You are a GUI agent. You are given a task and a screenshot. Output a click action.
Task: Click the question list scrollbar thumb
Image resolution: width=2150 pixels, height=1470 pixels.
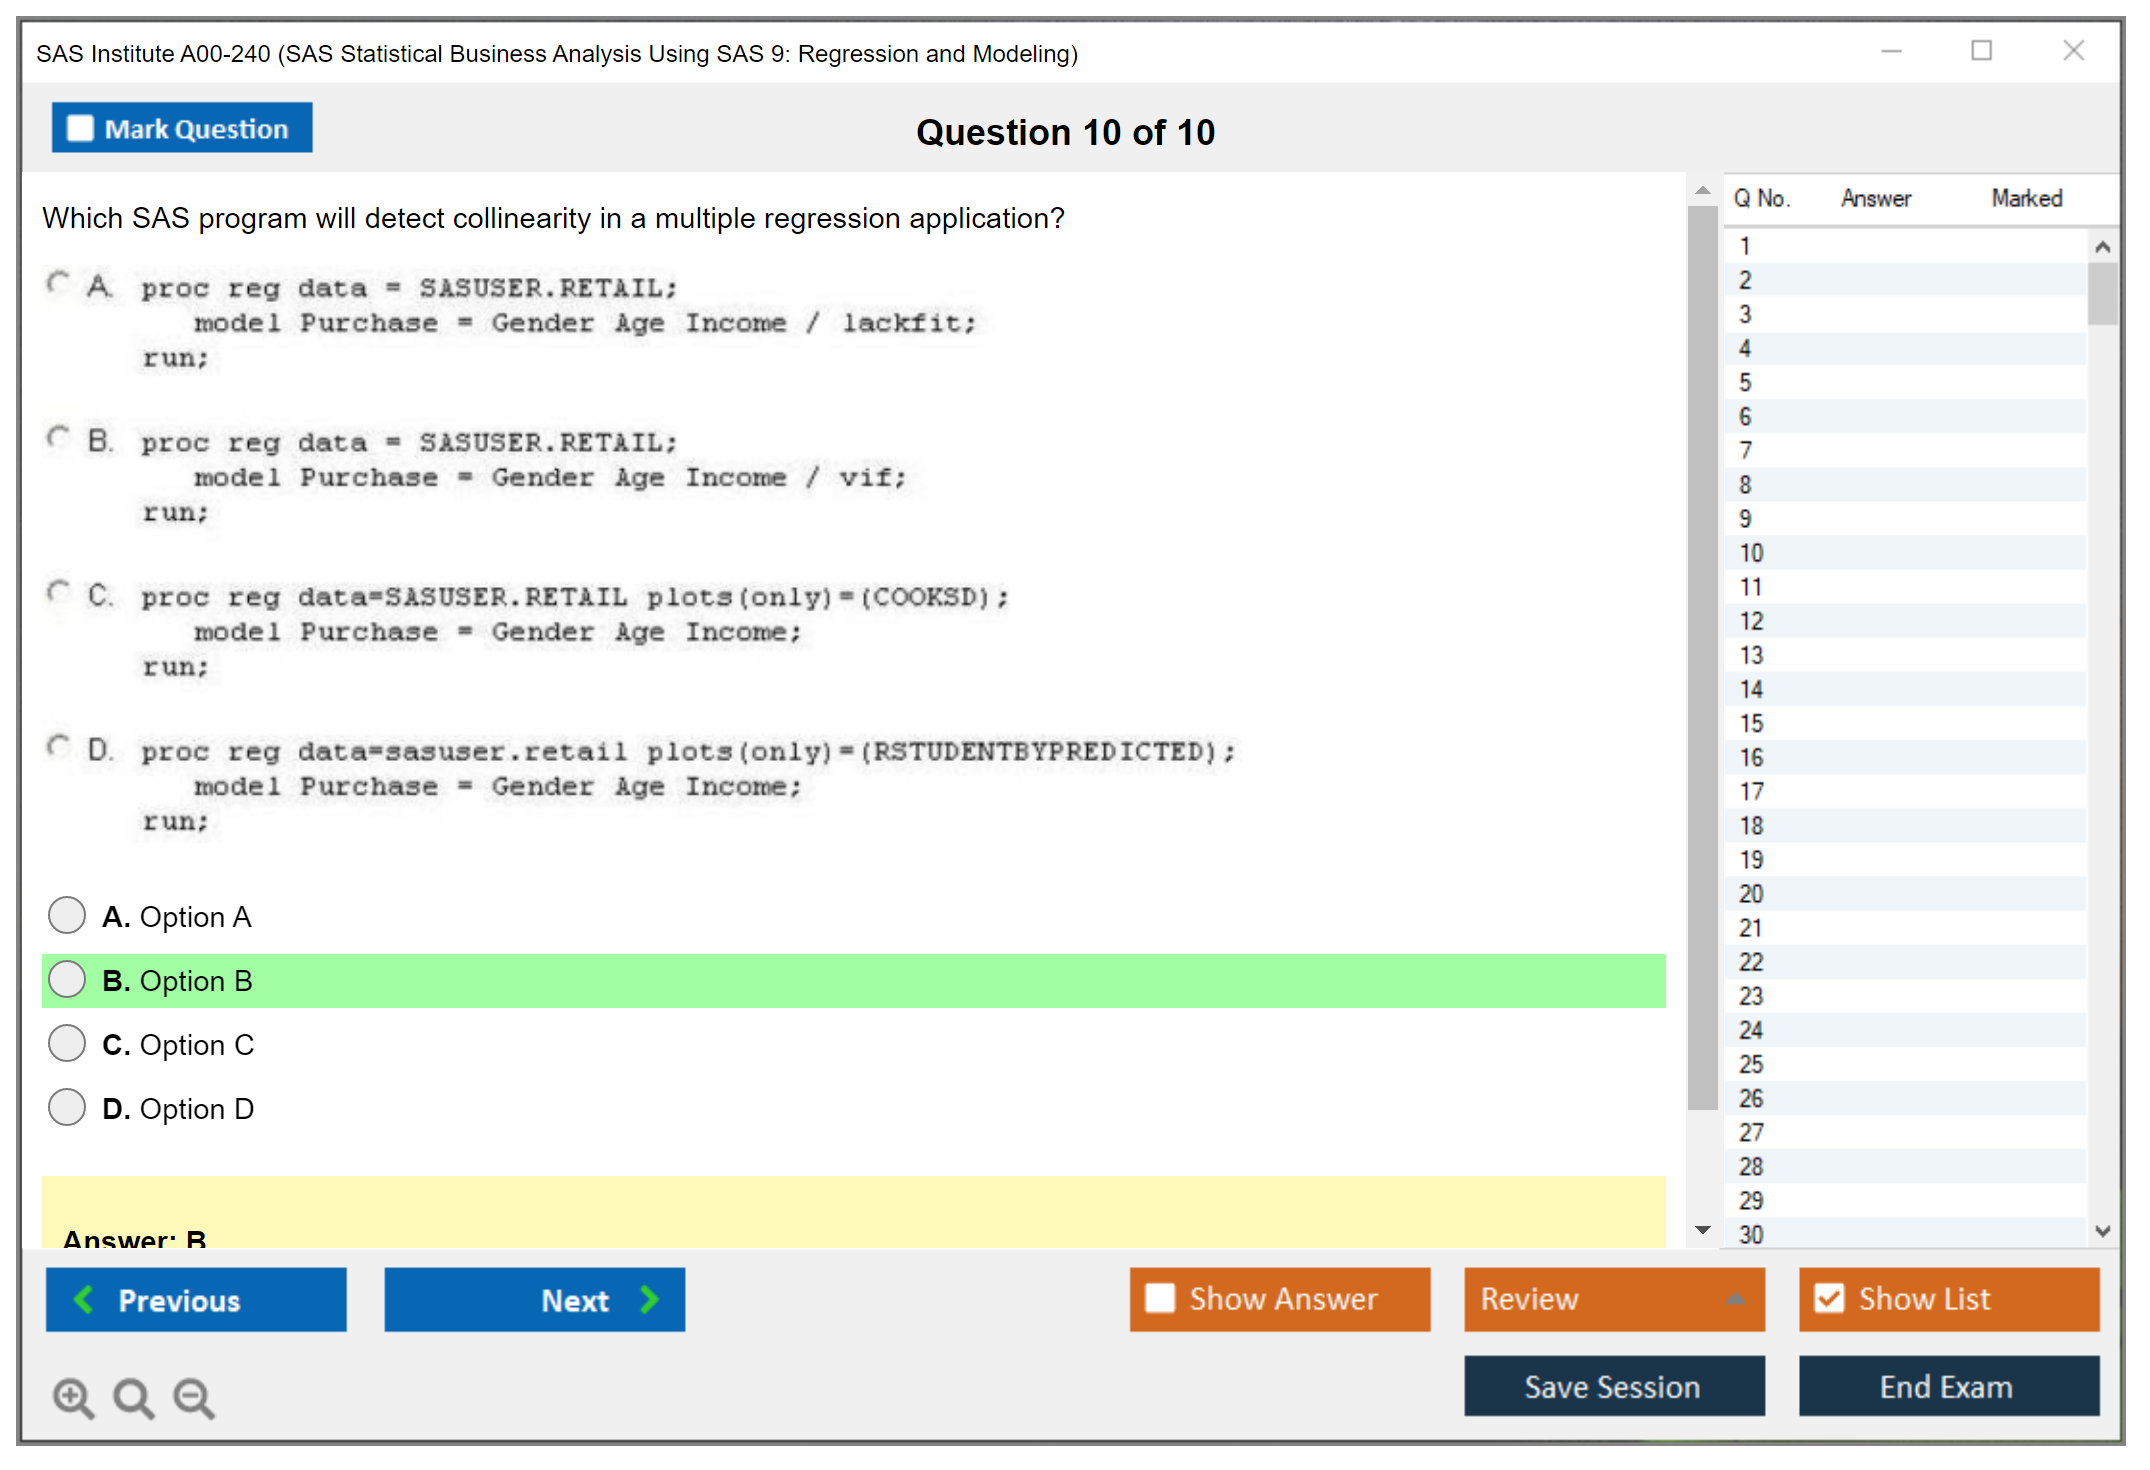click(2102, 293)
